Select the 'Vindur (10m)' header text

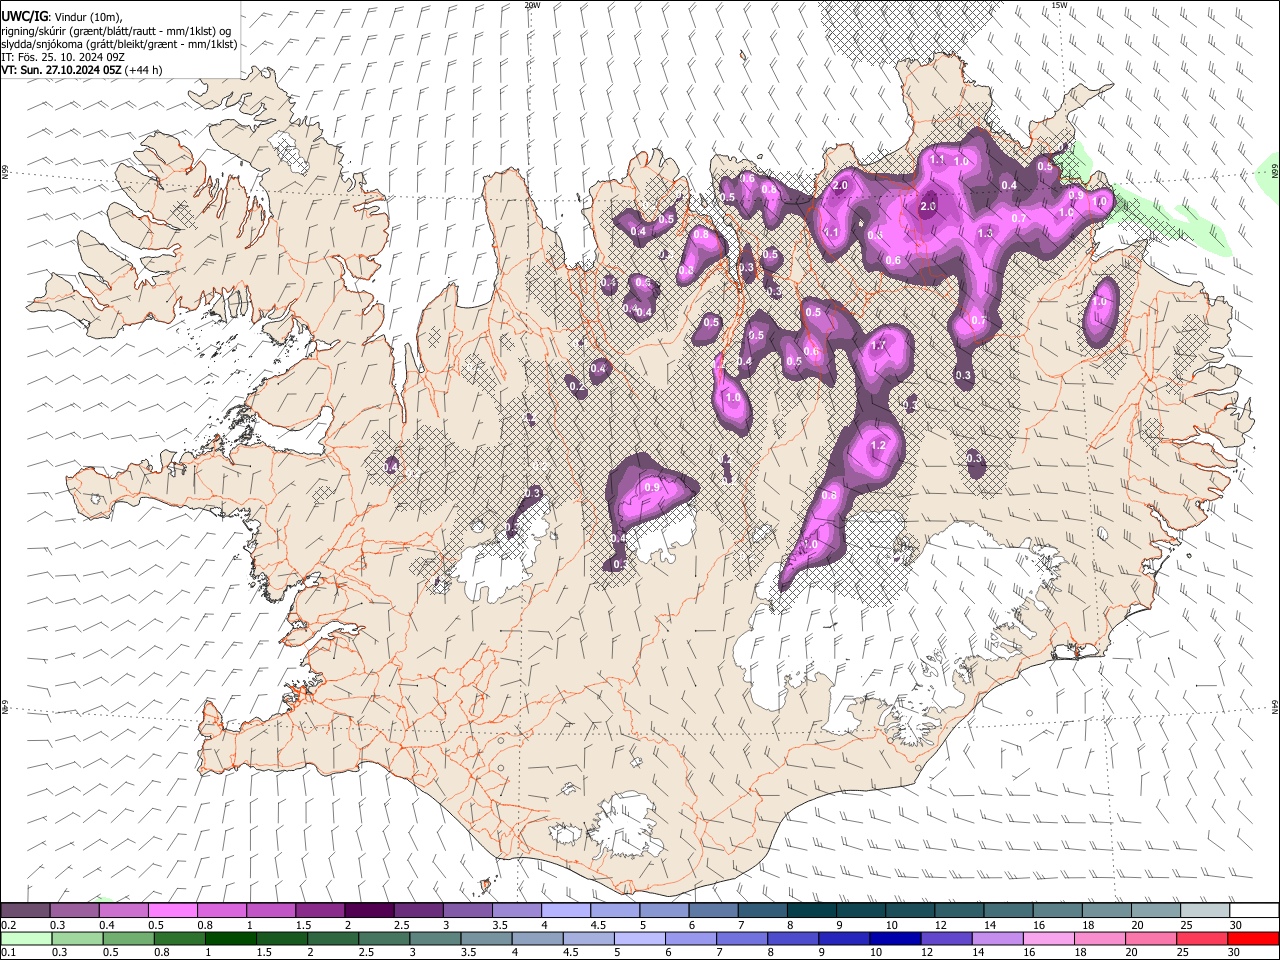(87, 17)
